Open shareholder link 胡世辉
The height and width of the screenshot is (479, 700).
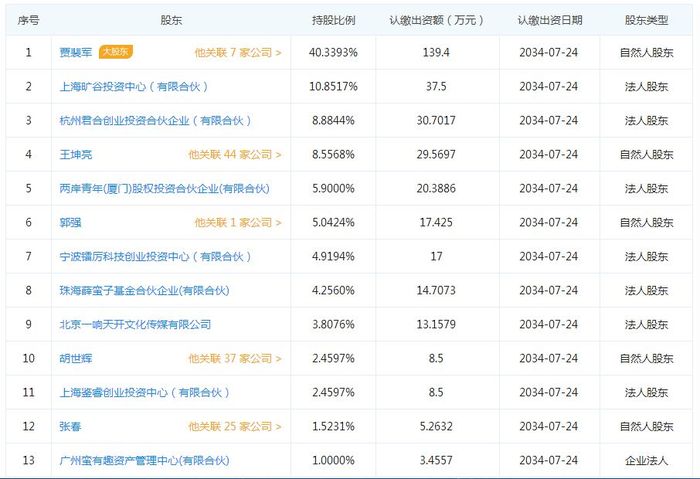(x=75, y=358)
